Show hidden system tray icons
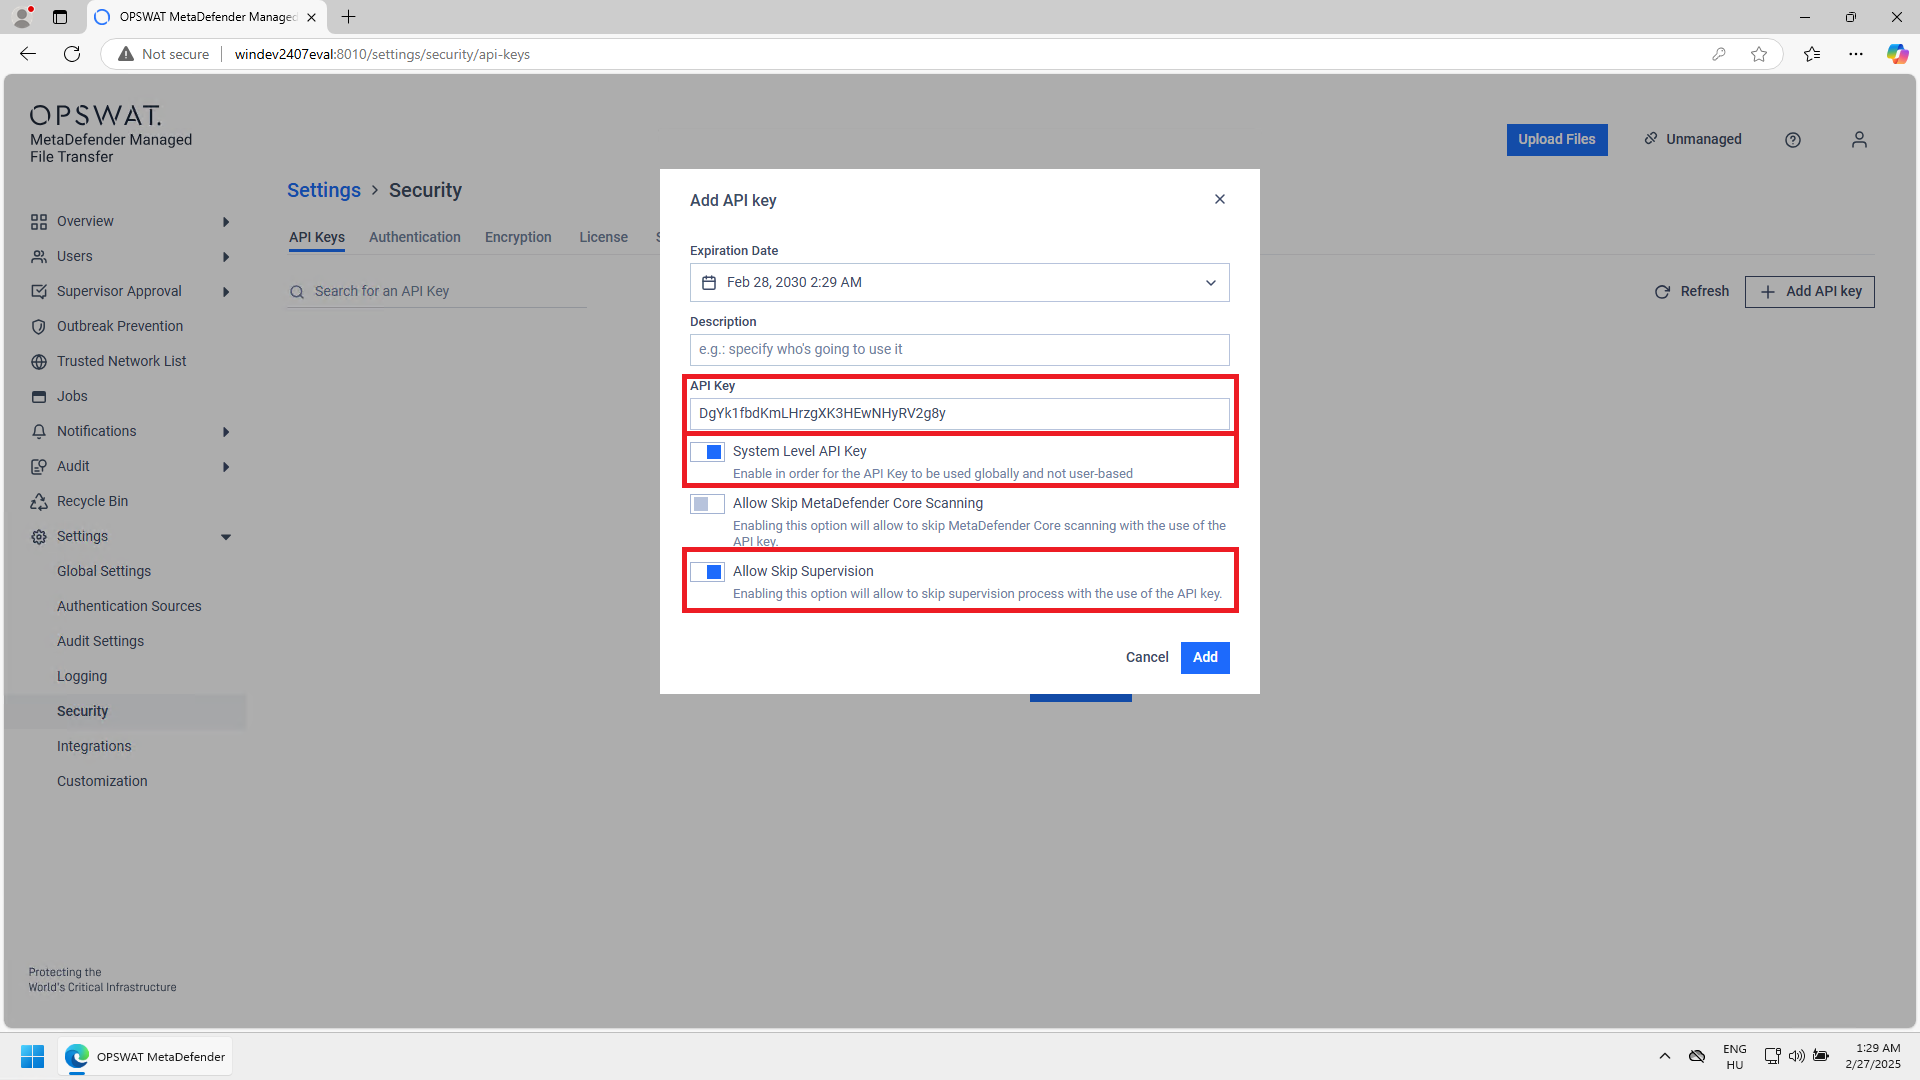The width and height of the screenshot is (1920, 1080). (1665, 1056)
